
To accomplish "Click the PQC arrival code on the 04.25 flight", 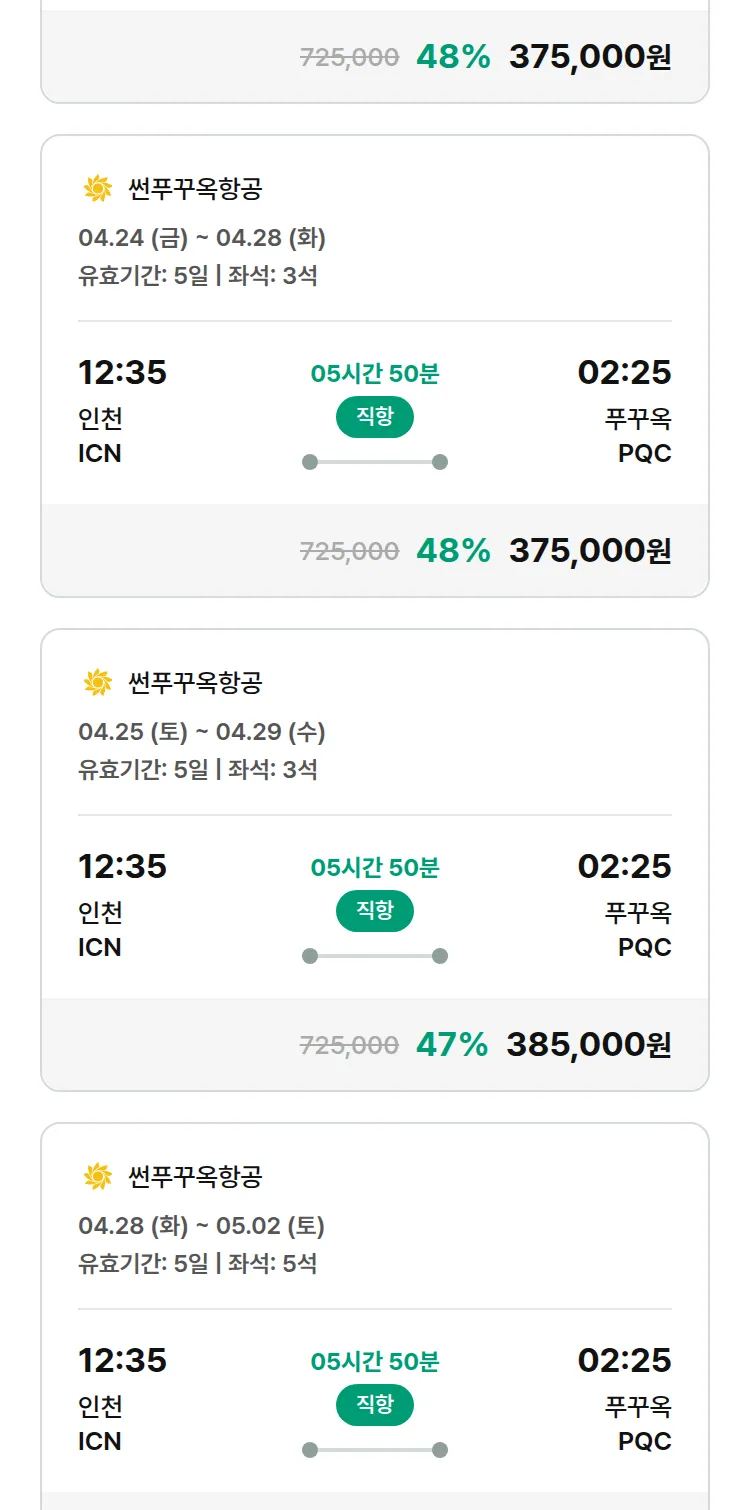I will 645,948.
